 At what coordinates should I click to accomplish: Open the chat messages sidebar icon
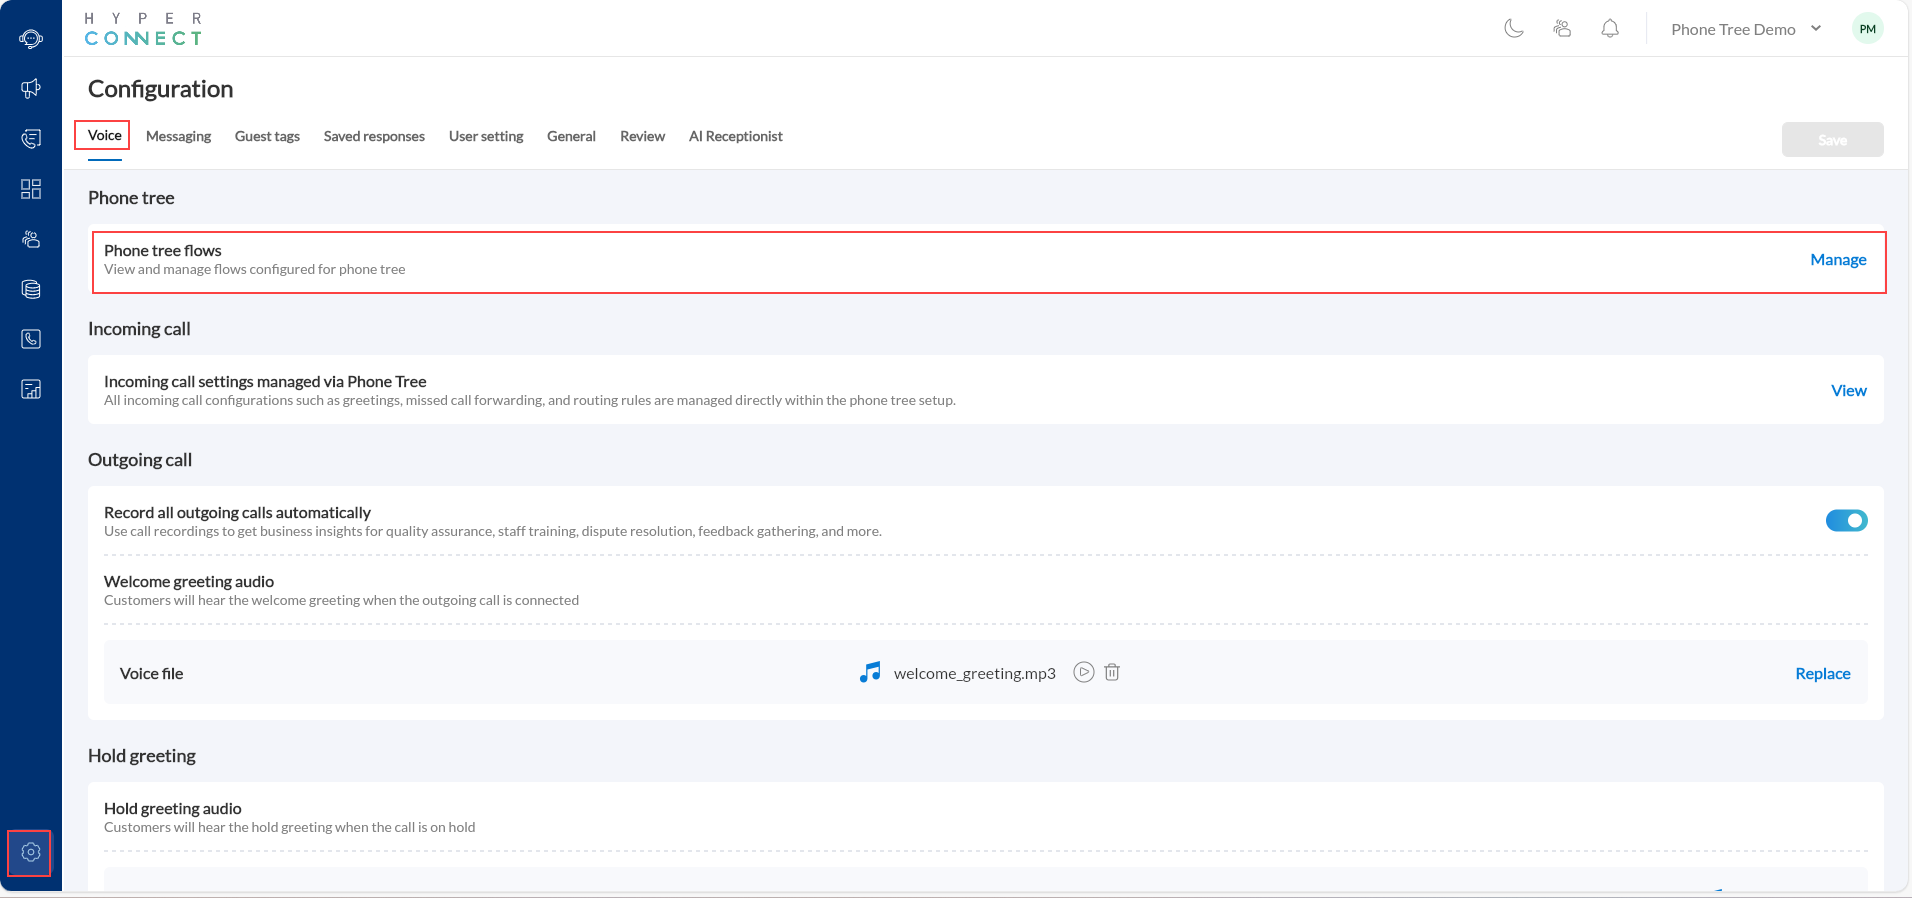tap(31, 139)
